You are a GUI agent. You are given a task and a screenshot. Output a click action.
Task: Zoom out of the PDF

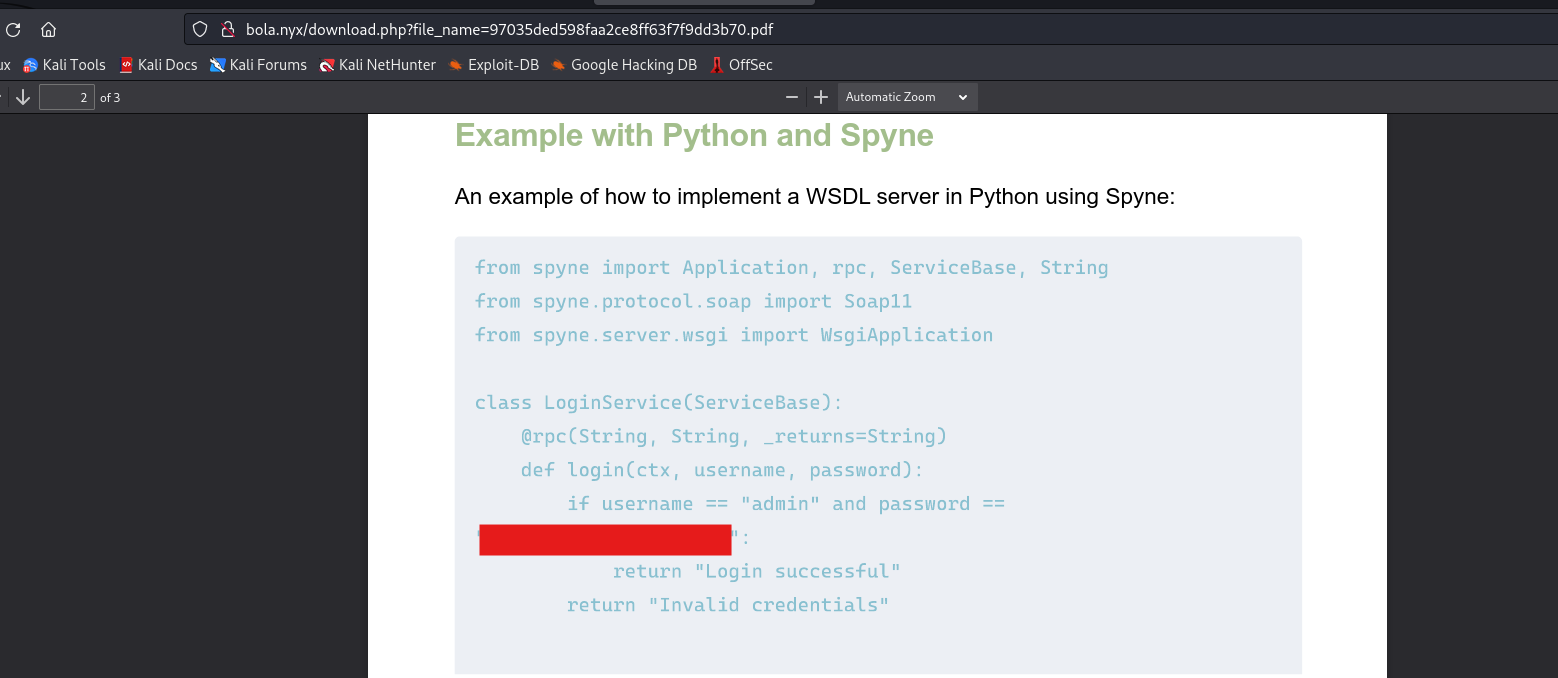(x=792, y=97)
